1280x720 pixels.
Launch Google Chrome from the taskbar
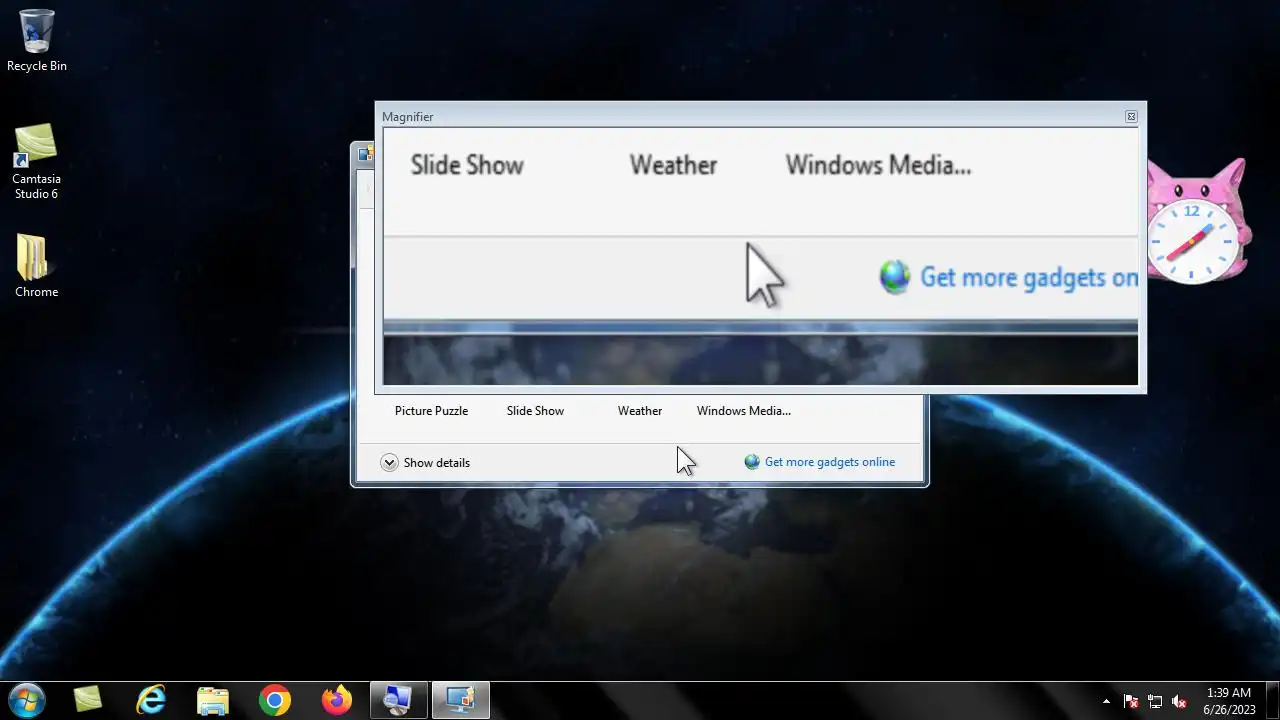[275, 700]
